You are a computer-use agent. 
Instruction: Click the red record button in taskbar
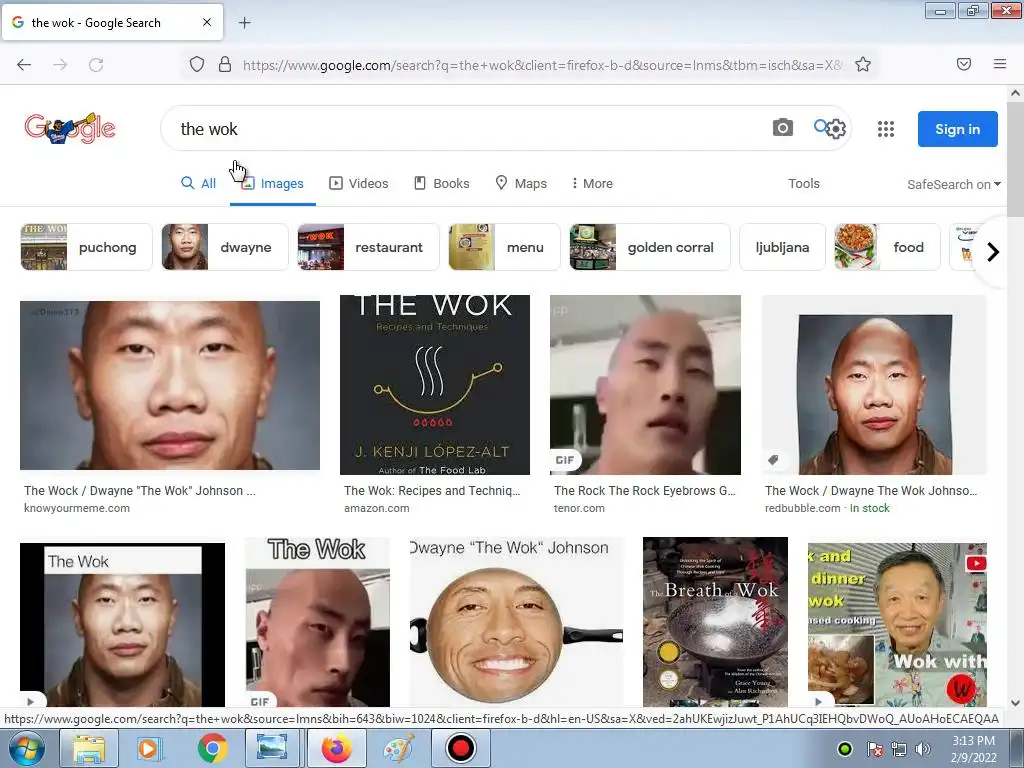pos(460,748)
